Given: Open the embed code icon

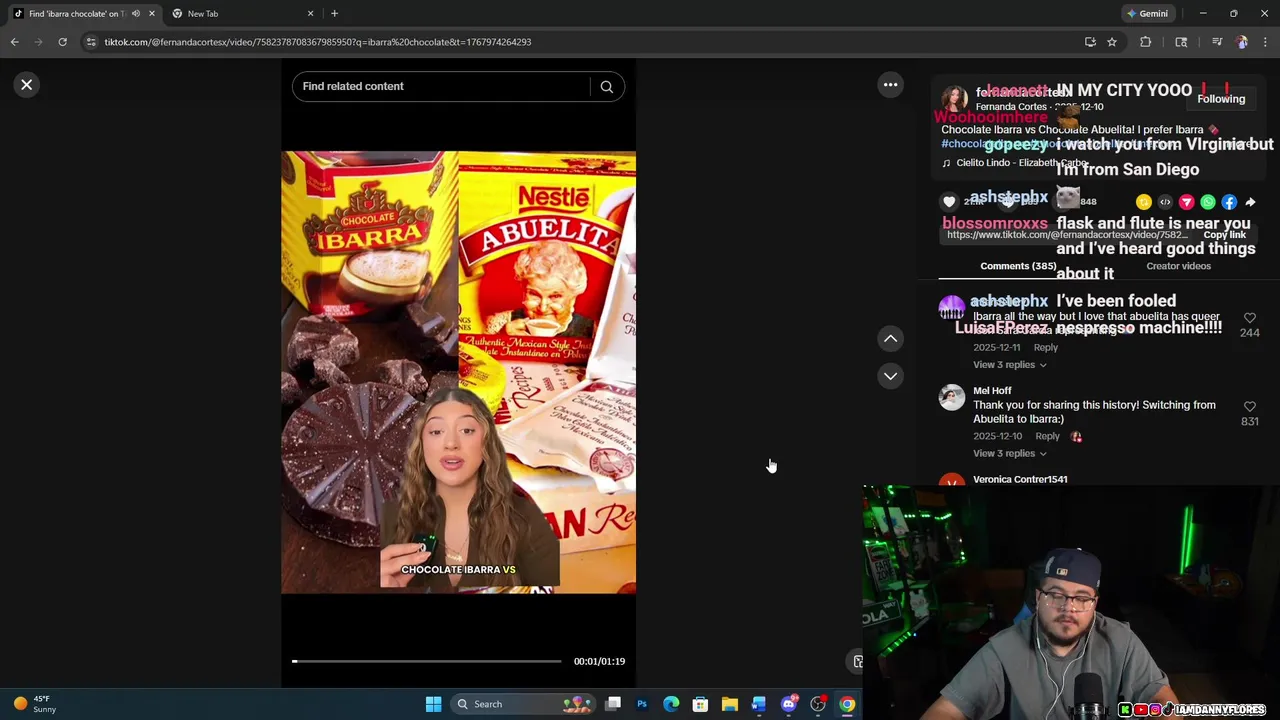Looking at the screenshot, I should point(1165,202).
